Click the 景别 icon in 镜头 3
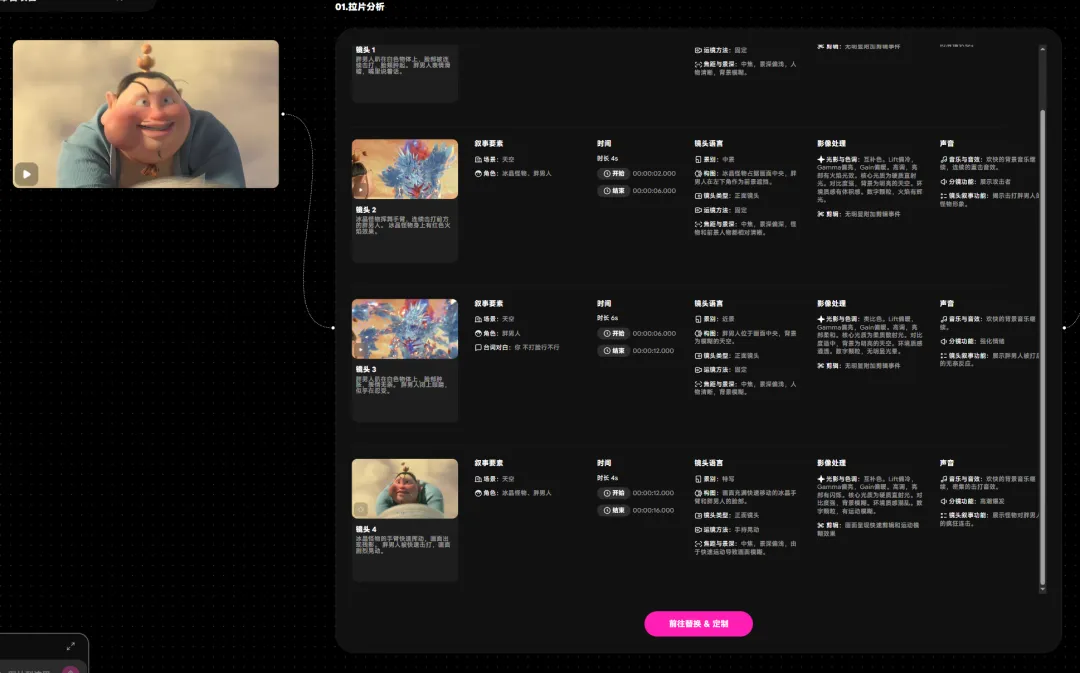Image resolution: width=1080 pixels, height=673 pixels. tap(698, 320)
